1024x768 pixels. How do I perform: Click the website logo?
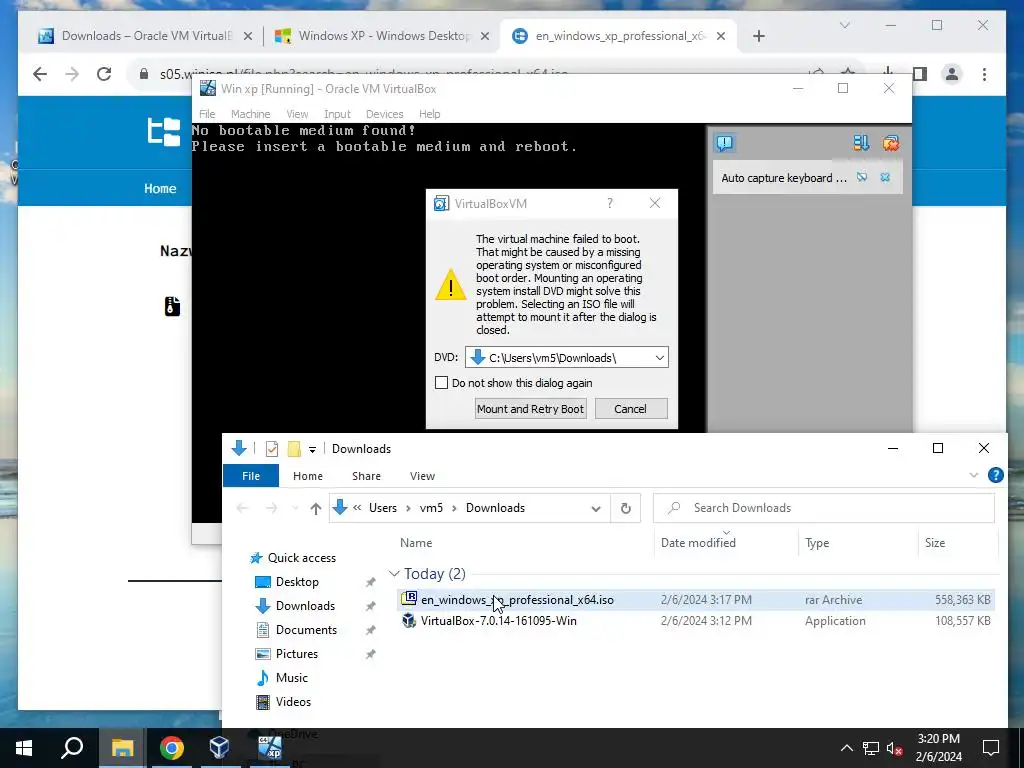pyautogui.click(x=163, y=131)
